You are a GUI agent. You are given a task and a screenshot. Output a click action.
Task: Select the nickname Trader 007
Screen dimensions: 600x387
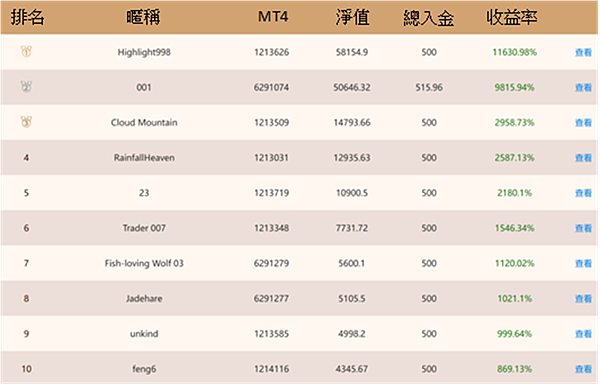point(144,228)
